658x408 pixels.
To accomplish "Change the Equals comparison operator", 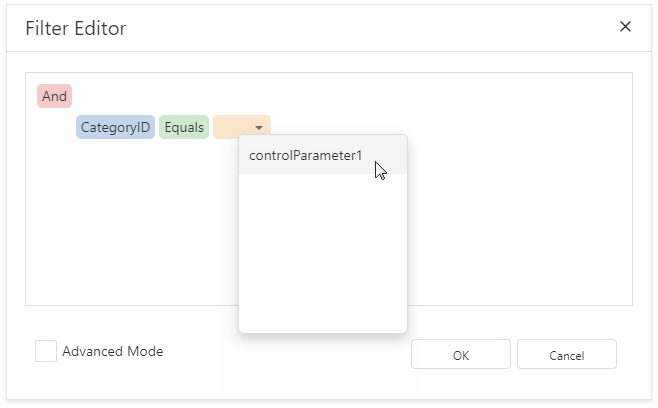I will tap(183, 127).
